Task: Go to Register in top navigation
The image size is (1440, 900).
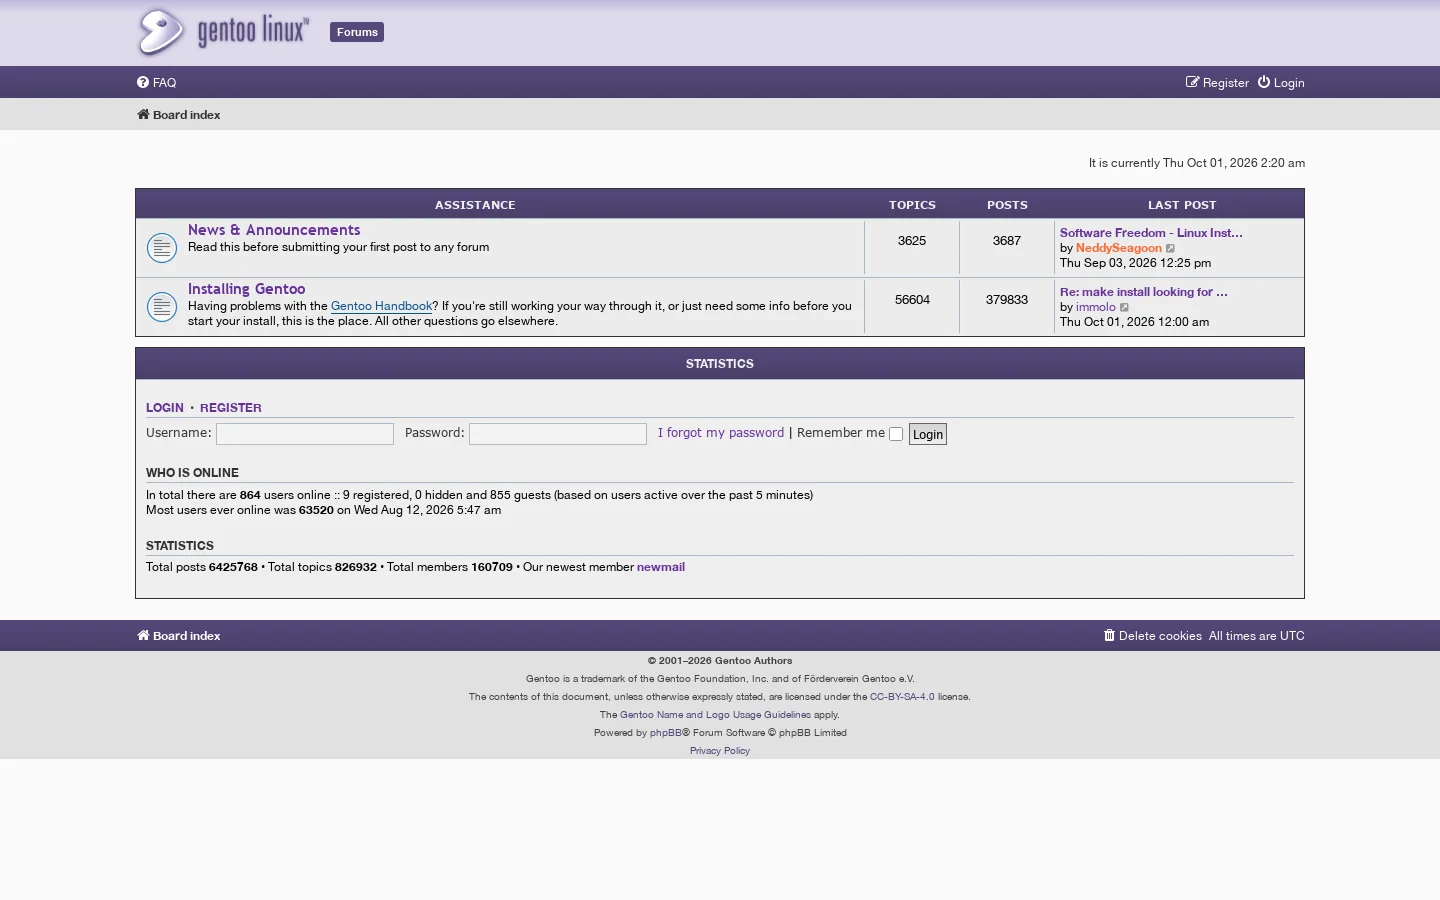Action: click(x=1217, y=83)
